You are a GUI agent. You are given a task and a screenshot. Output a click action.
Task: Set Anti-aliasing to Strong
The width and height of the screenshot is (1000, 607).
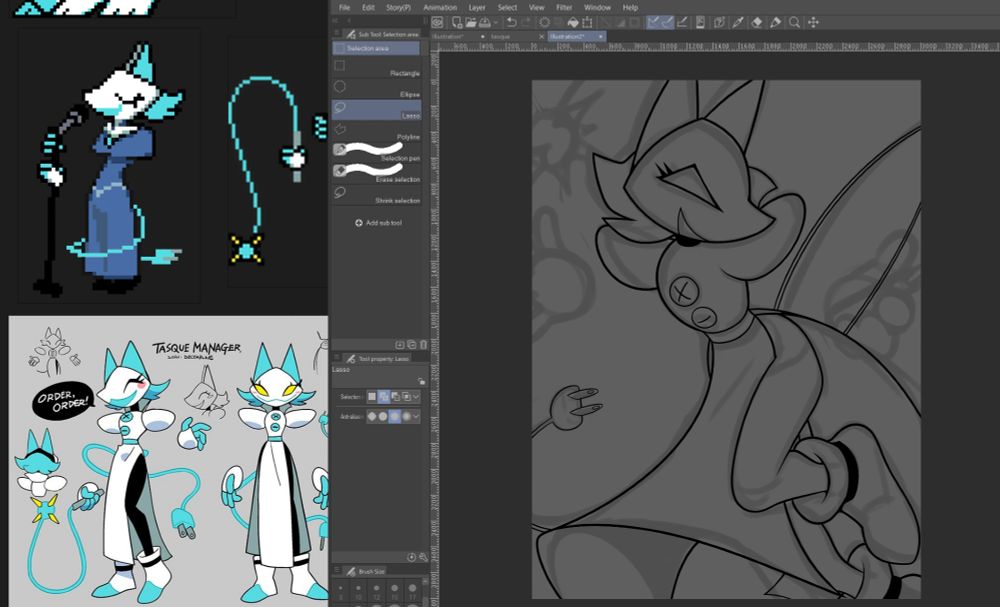406,416
